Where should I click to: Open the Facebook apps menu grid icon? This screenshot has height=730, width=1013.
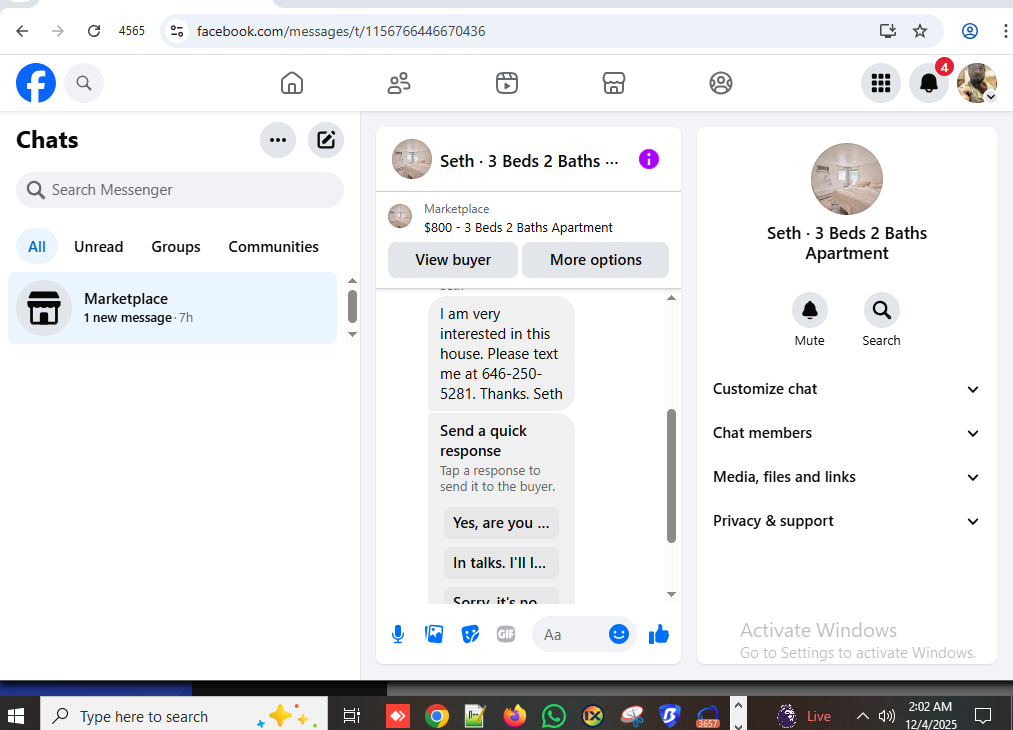(881, 83)
